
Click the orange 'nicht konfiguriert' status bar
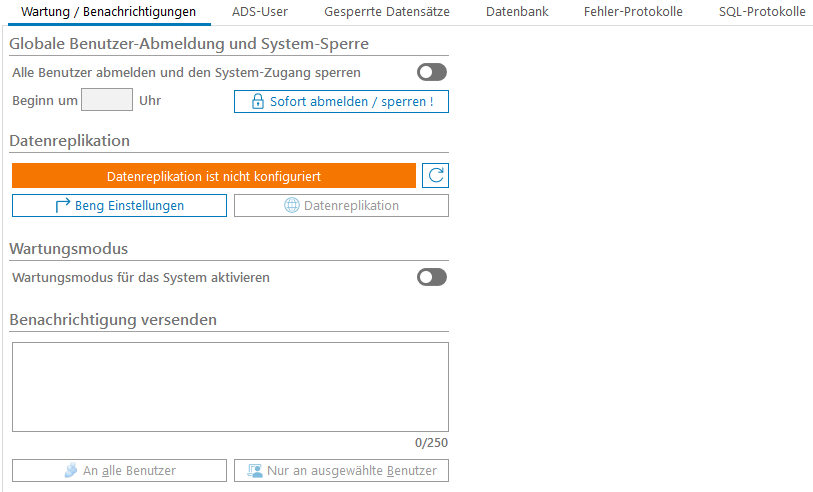[x=213, y=176]
